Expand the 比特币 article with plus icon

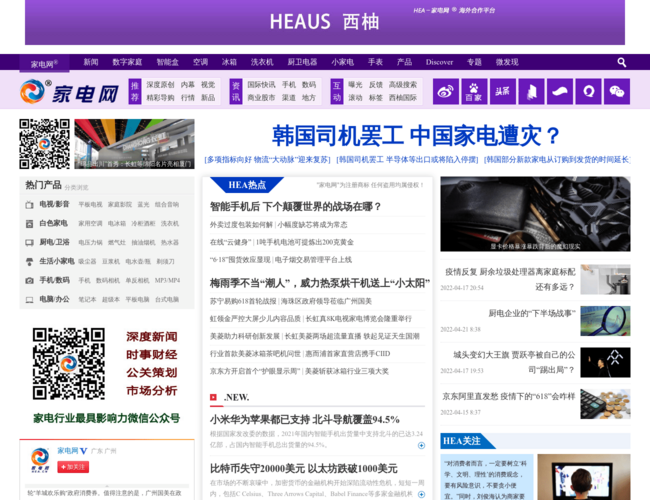[421, 493]
